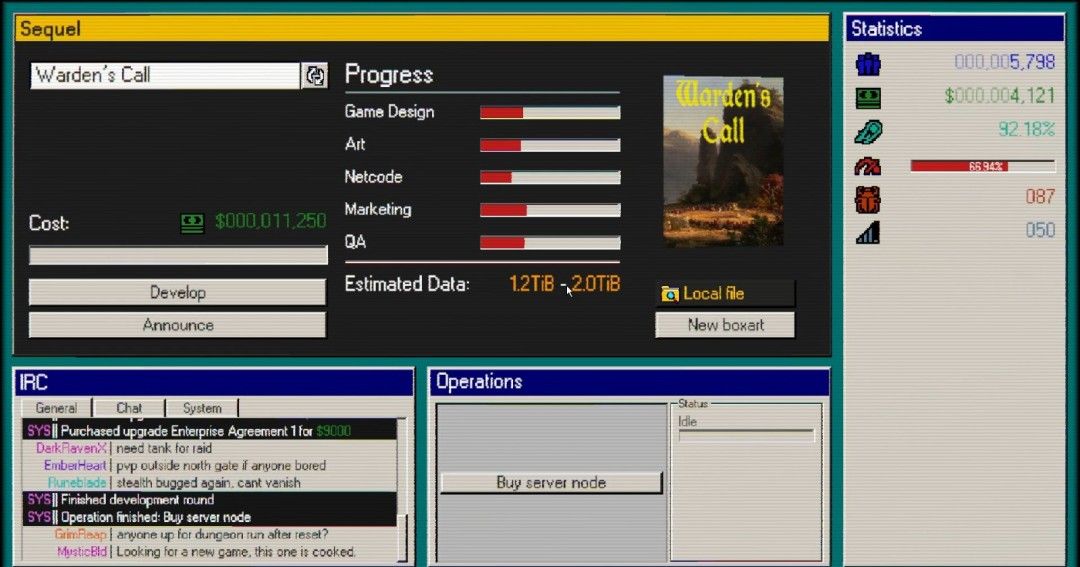Click the Warden's Call boxart thumbnail
1080x567 pixels.
723,161
